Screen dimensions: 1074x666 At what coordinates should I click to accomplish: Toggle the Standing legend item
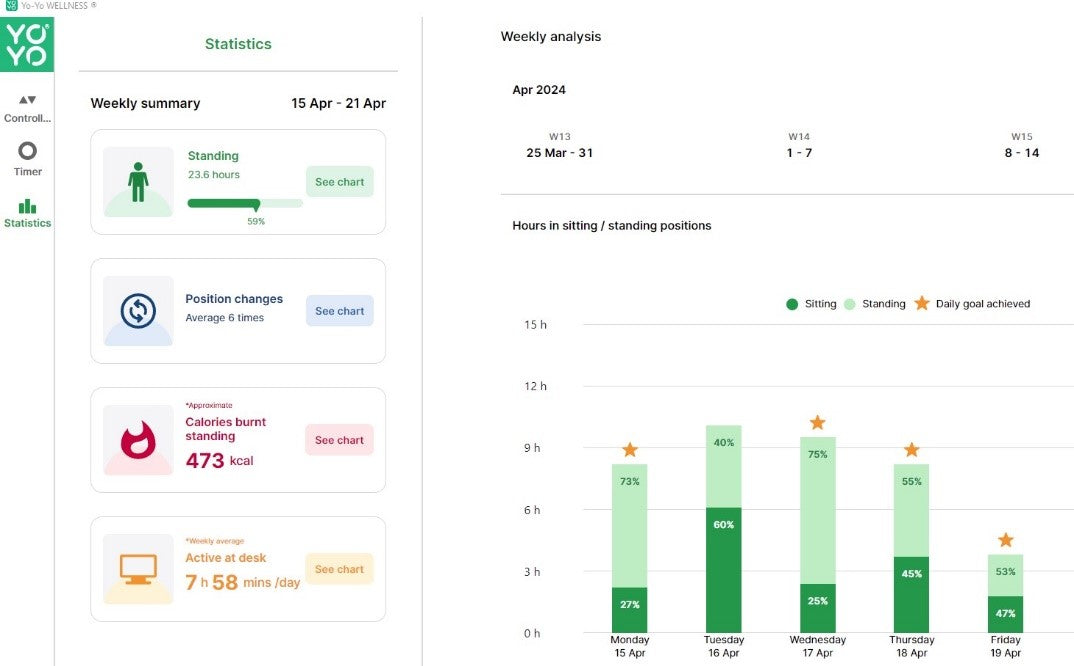875,304
